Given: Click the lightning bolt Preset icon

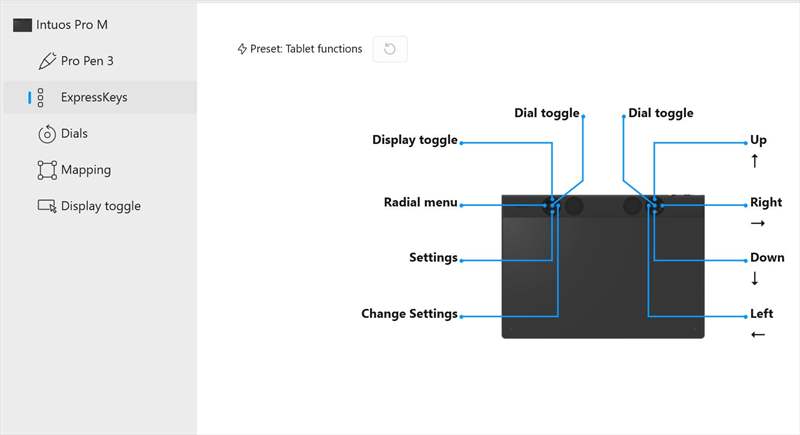Looking at the screenshot, I should [x=242, y=49].
